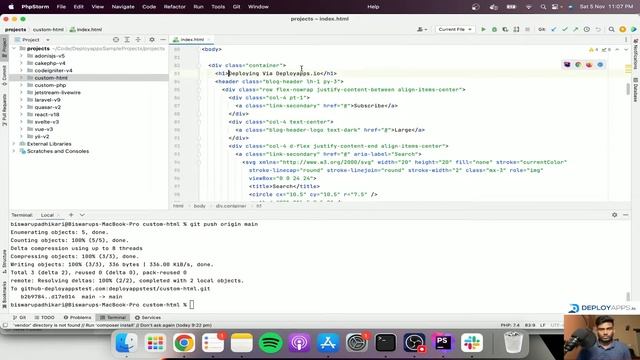Image resolution: width=640 pixels, height=360 pixels.
Task: Open the Services tool window button
Action: (x=148, y=317)
